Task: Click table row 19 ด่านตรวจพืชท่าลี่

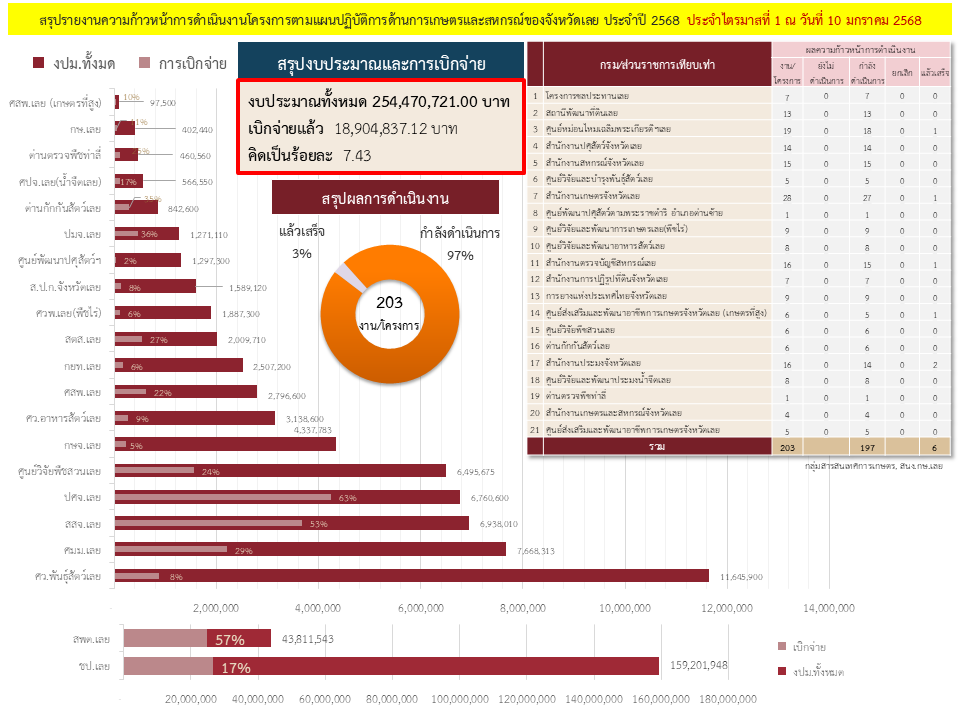Action: coord(739,396)
